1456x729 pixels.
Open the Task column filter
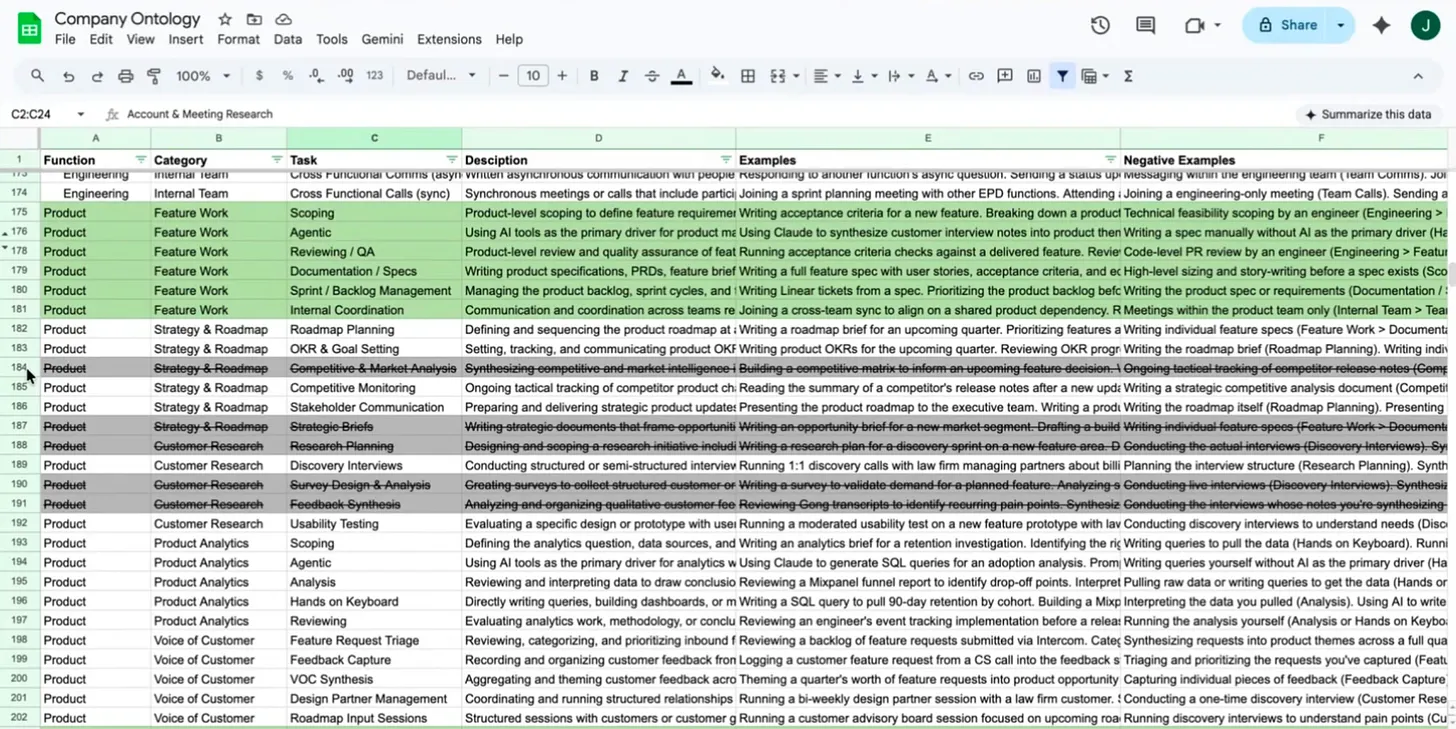click(x=452, y=160)
